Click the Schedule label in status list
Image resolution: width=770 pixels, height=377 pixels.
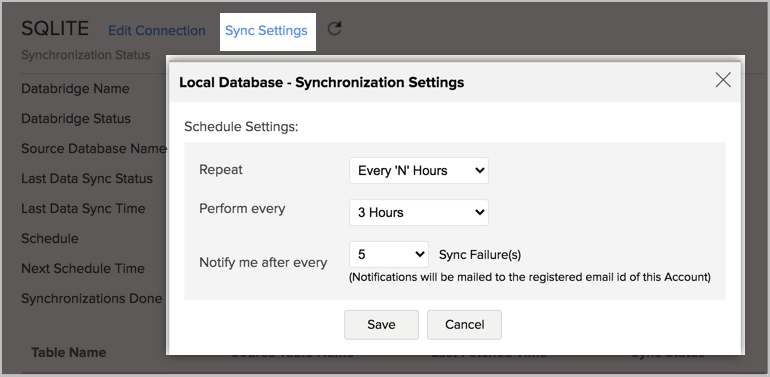click(50, 239)
